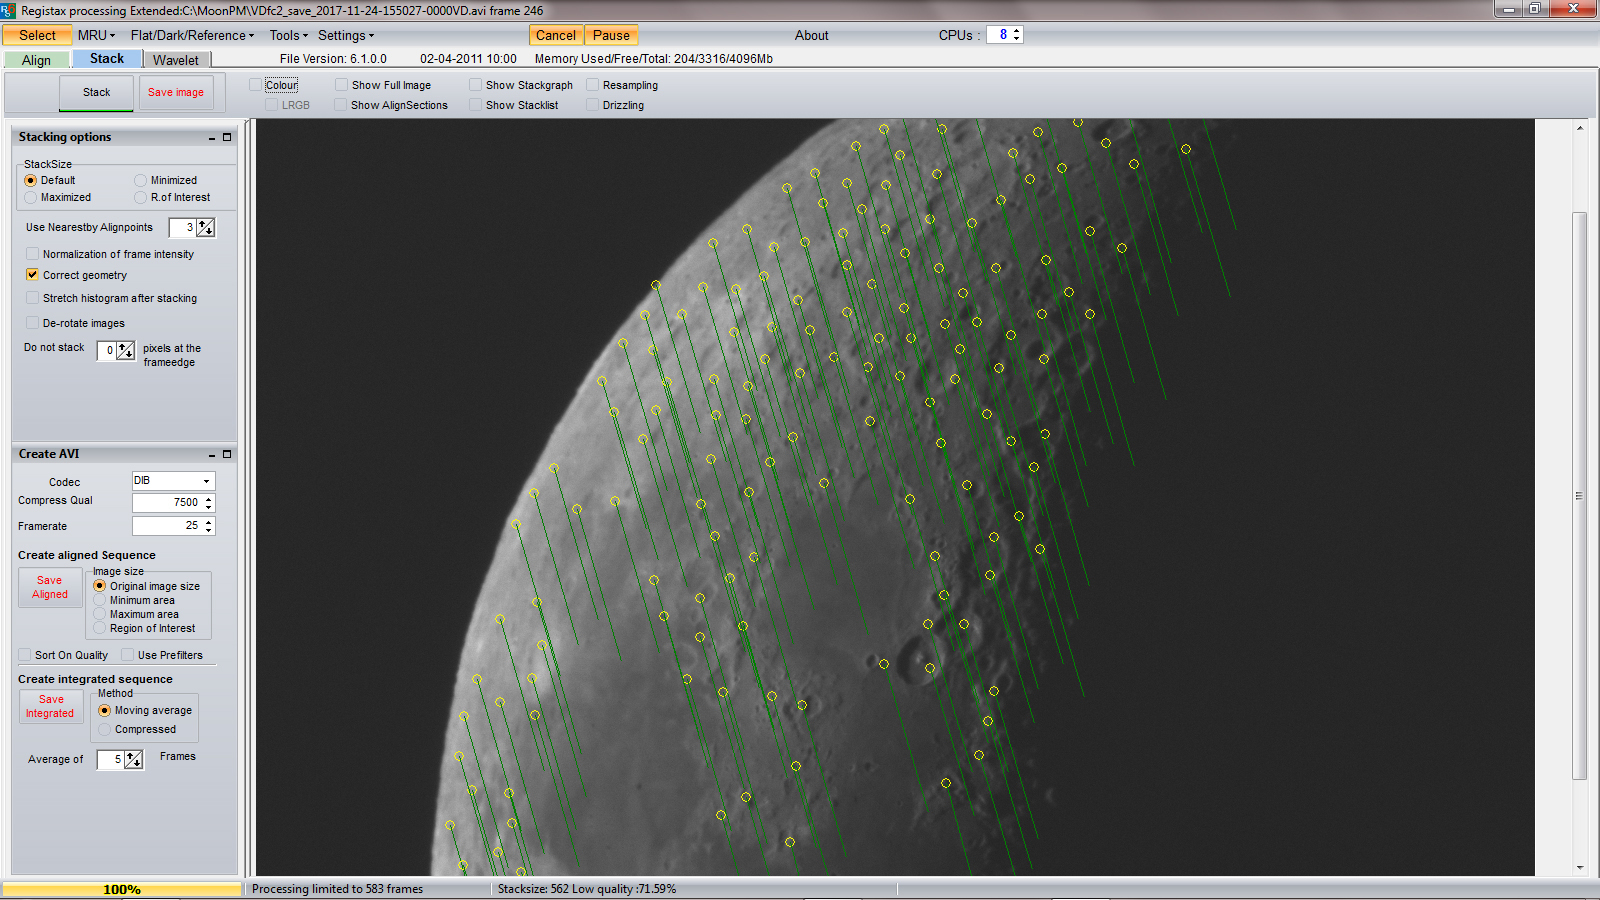
Task: Click the Cancel button
Action: click(x=556, y=35)
